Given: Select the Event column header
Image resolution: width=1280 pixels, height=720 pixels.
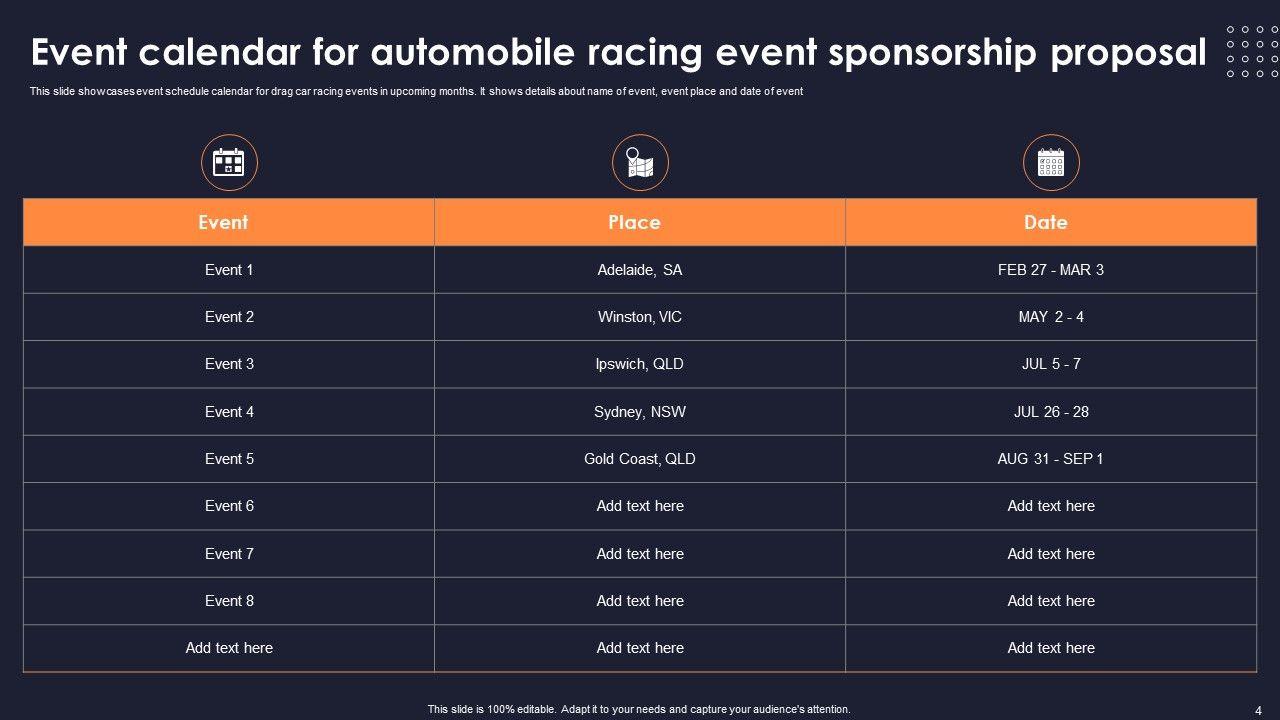Looking at the screenshot, I should tap(223, 222).
